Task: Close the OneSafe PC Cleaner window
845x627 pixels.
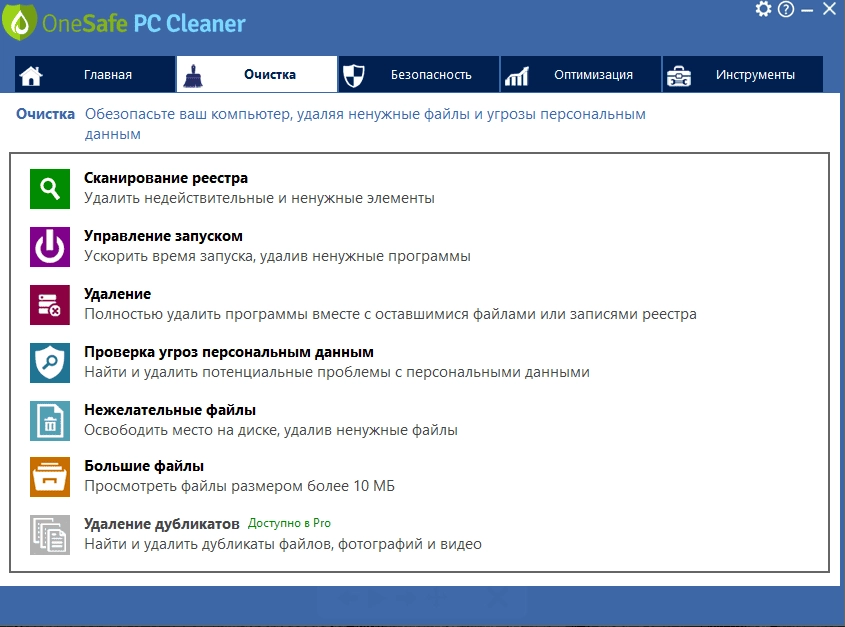Action: 829,9
